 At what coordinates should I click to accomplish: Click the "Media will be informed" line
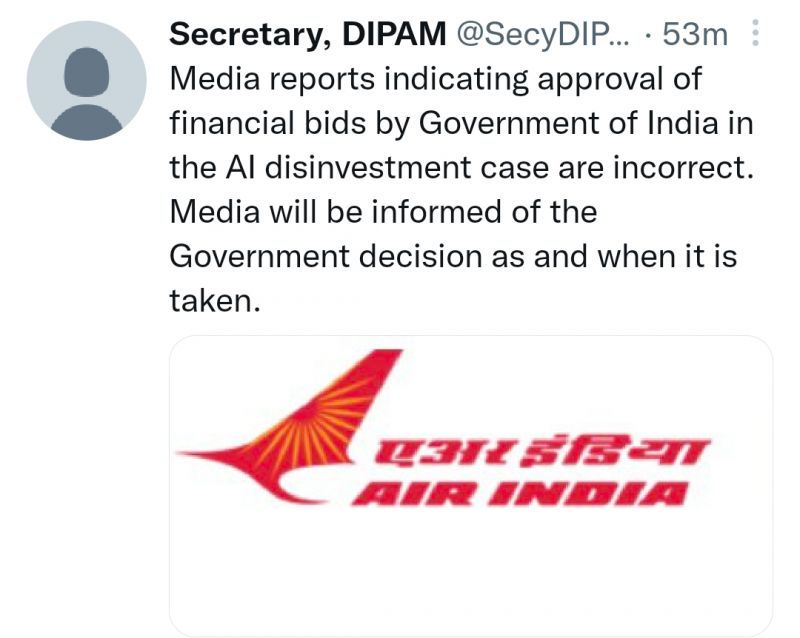click(x=383, y=211)
